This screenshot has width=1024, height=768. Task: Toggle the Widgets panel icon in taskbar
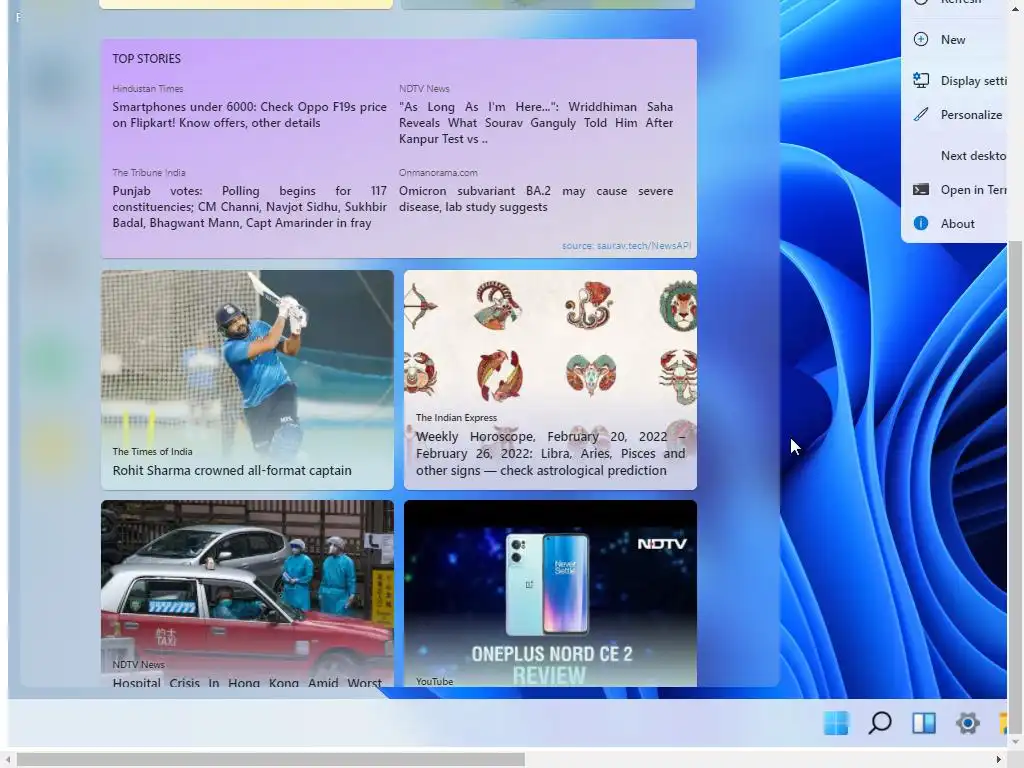pyautogui.click(x=923, y=723)
